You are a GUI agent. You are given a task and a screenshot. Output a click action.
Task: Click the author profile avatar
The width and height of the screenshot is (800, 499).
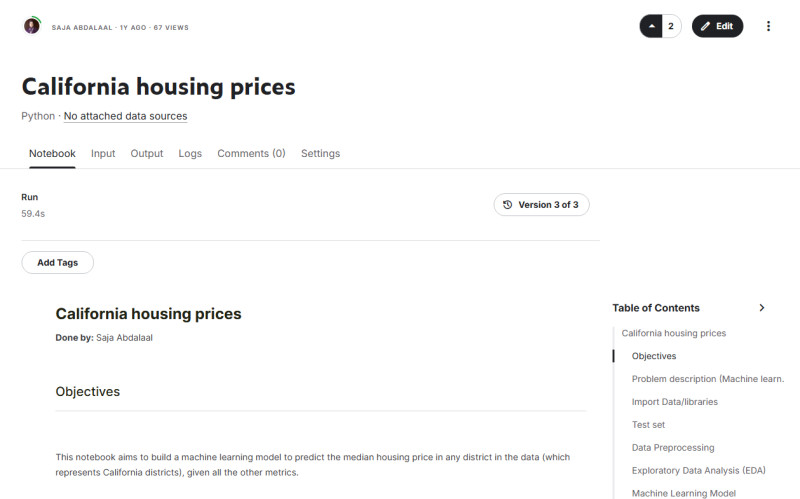[x=32, y=26]
